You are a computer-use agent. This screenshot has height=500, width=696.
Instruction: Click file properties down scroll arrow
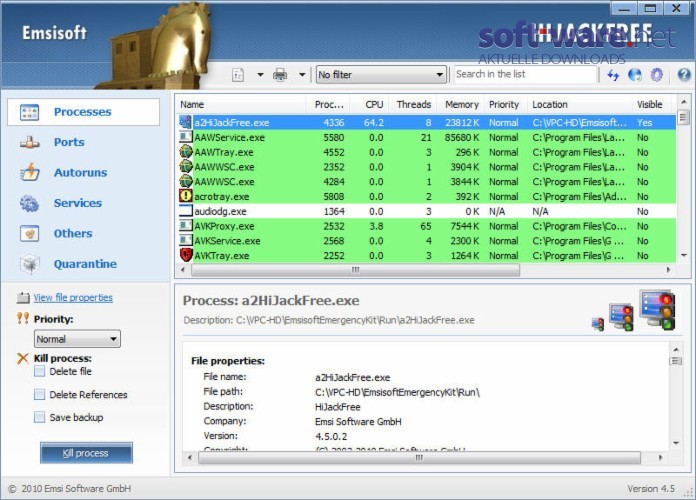(676, 443)
